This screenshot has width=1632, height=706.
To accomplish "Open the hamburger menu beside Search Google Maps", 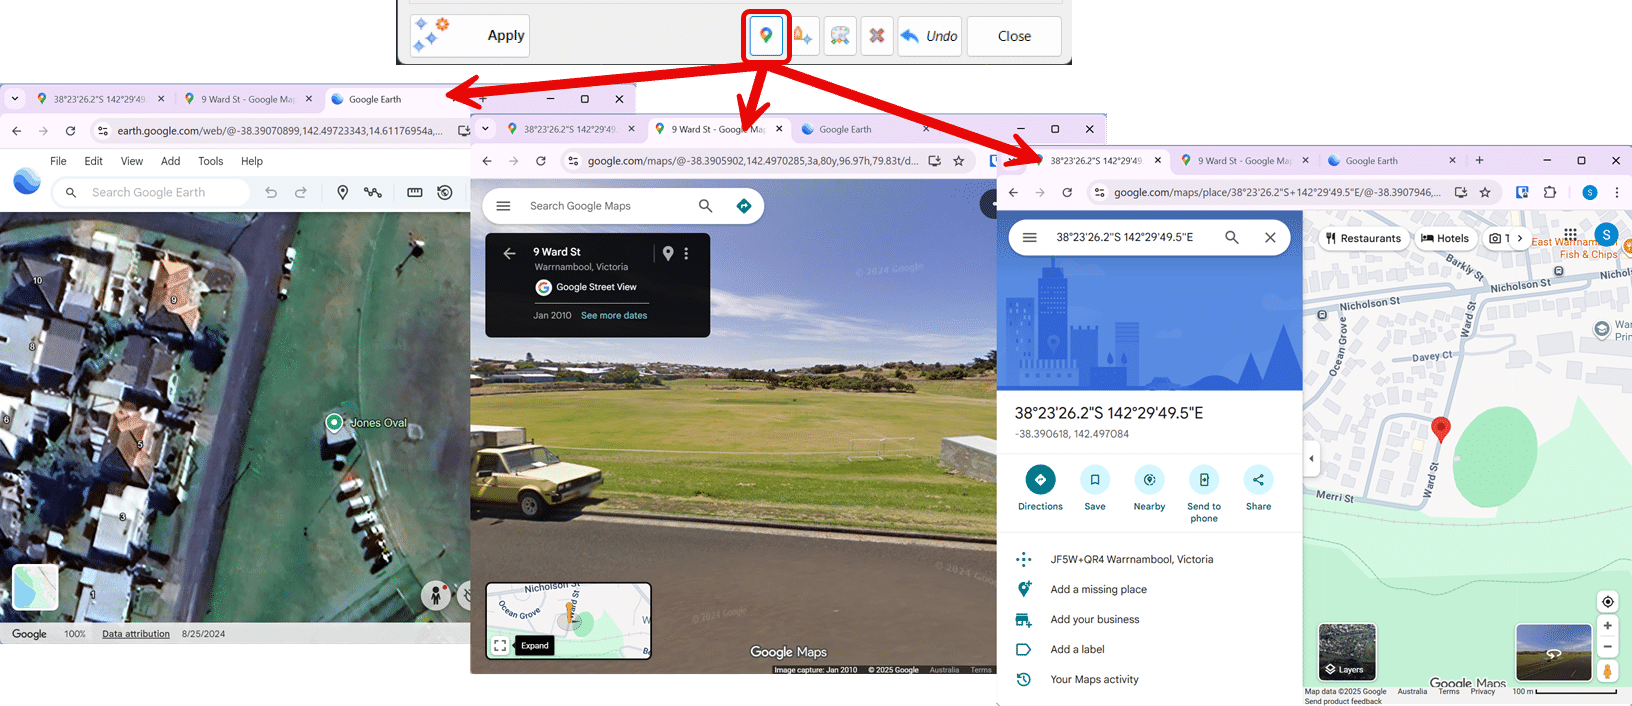I will pyautogui.click(x=504, y=206).
